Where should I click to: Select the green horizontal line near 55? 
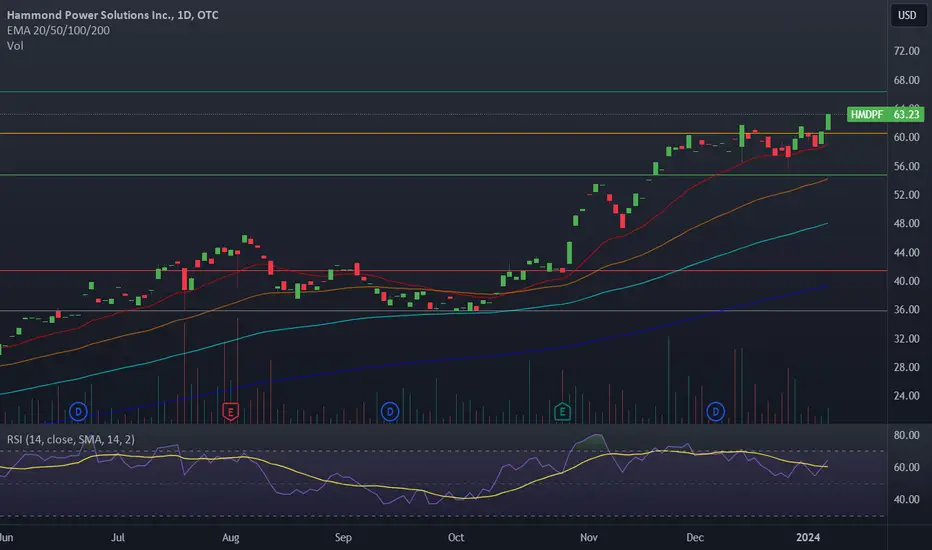point(443,175)
